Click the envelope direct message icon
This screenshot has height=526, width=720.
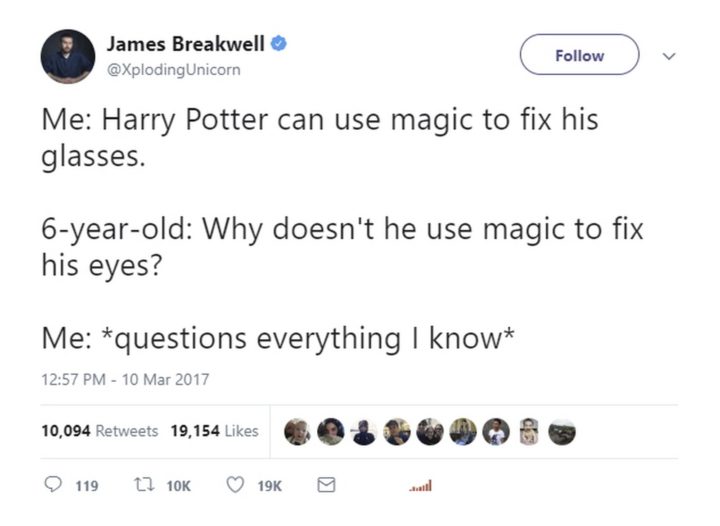[x=326, y=485]
